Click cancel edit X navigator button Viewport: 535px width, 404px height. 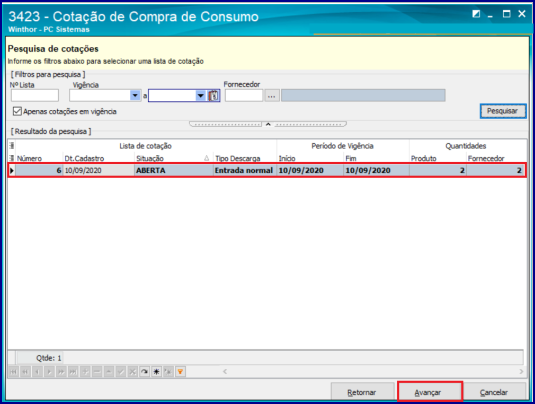coord(133,372)
